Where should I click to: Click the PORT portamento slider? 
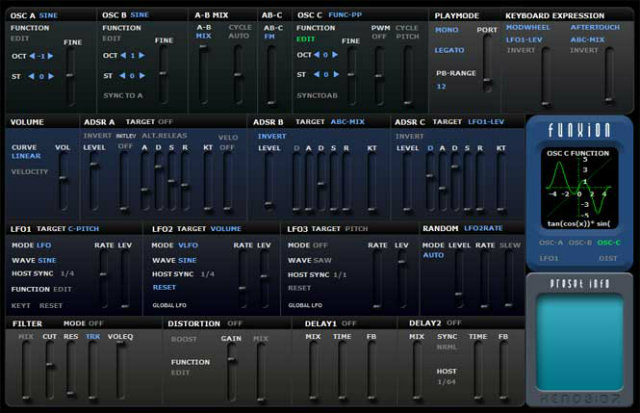click(487, 63)
